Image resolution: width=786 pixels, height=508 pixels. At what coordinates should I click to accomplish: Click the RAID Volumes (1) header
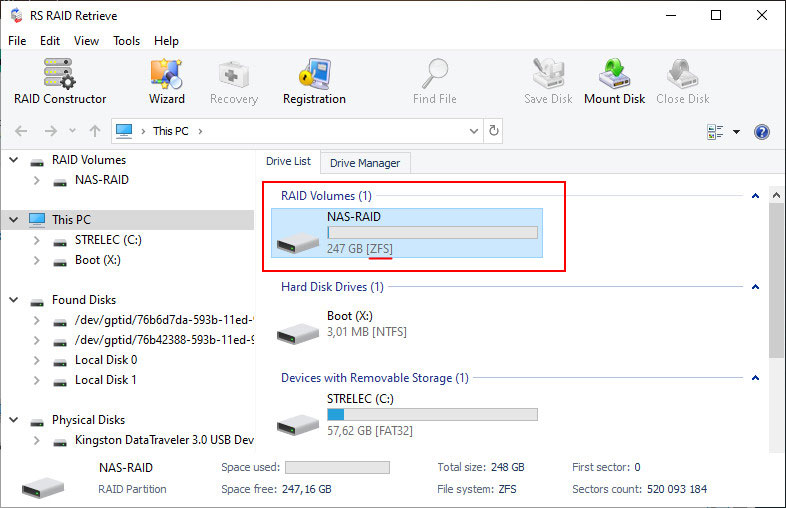click(x=326, y=196)
